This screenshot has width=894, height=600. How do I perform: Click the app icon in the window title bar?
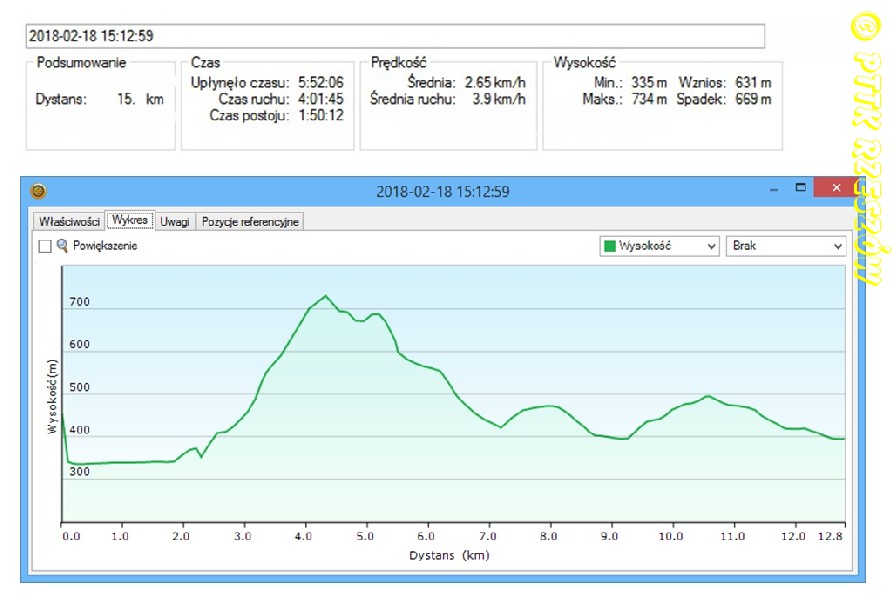coord(38,191)
